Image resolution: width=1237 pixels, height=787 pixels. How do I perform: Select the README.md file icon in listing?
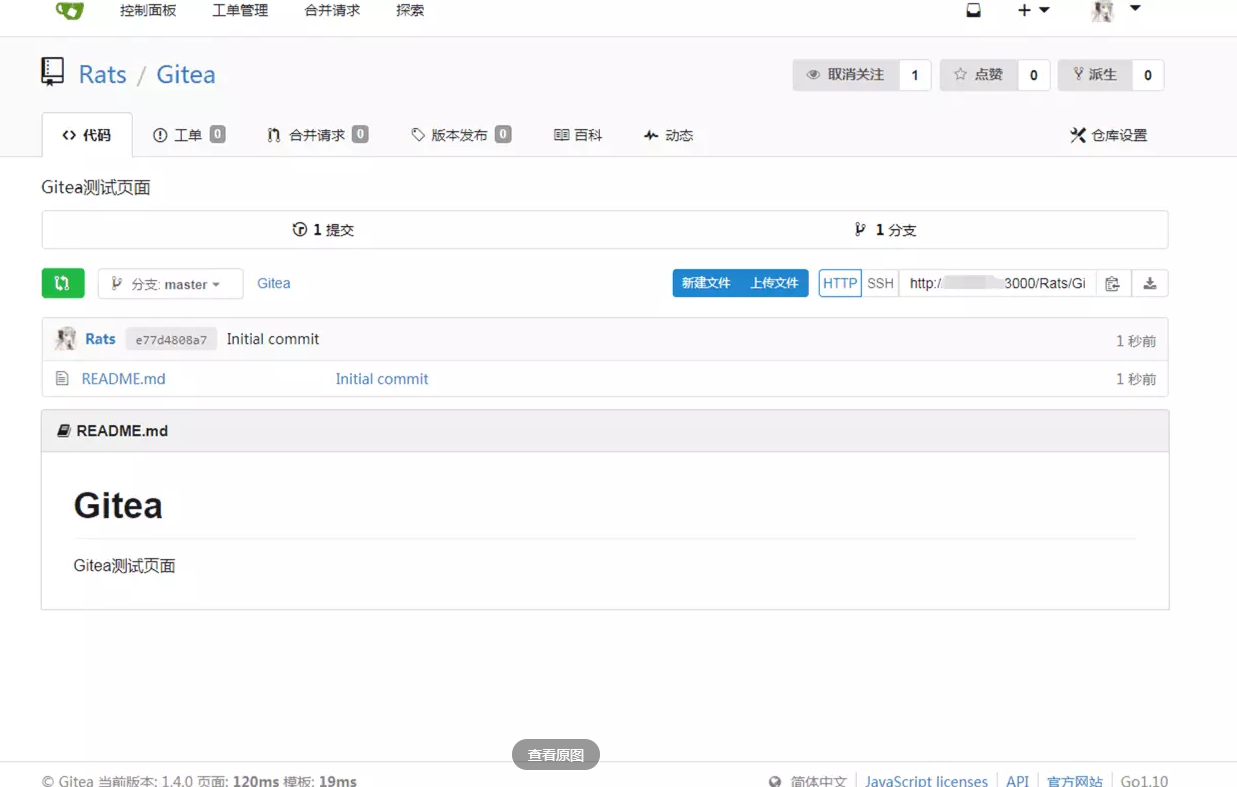pos(62,378)
